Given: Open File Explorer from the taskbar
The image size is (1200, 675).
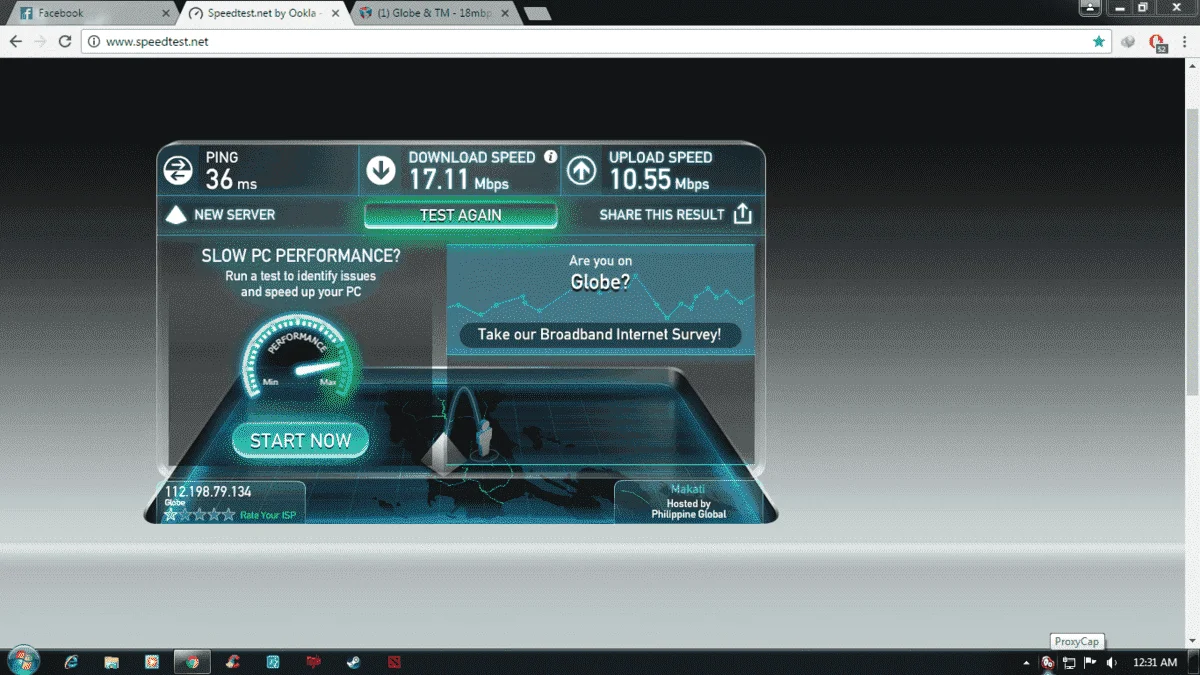Looking at the screenshot, I should (x=111, y=662).
